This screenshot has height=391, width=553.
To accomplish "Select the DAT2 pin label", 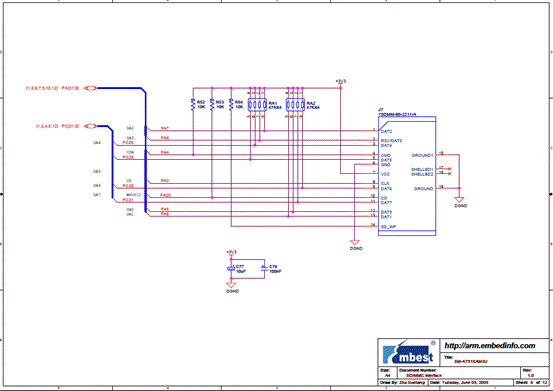I will pyautogui.click(x=386, y=132).
